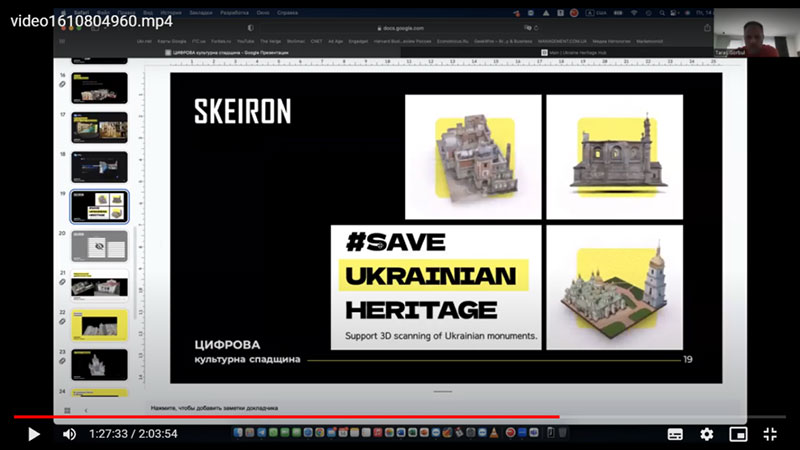Play the video
This screenshot has height=450, width=800.
(x=34, y=434)
